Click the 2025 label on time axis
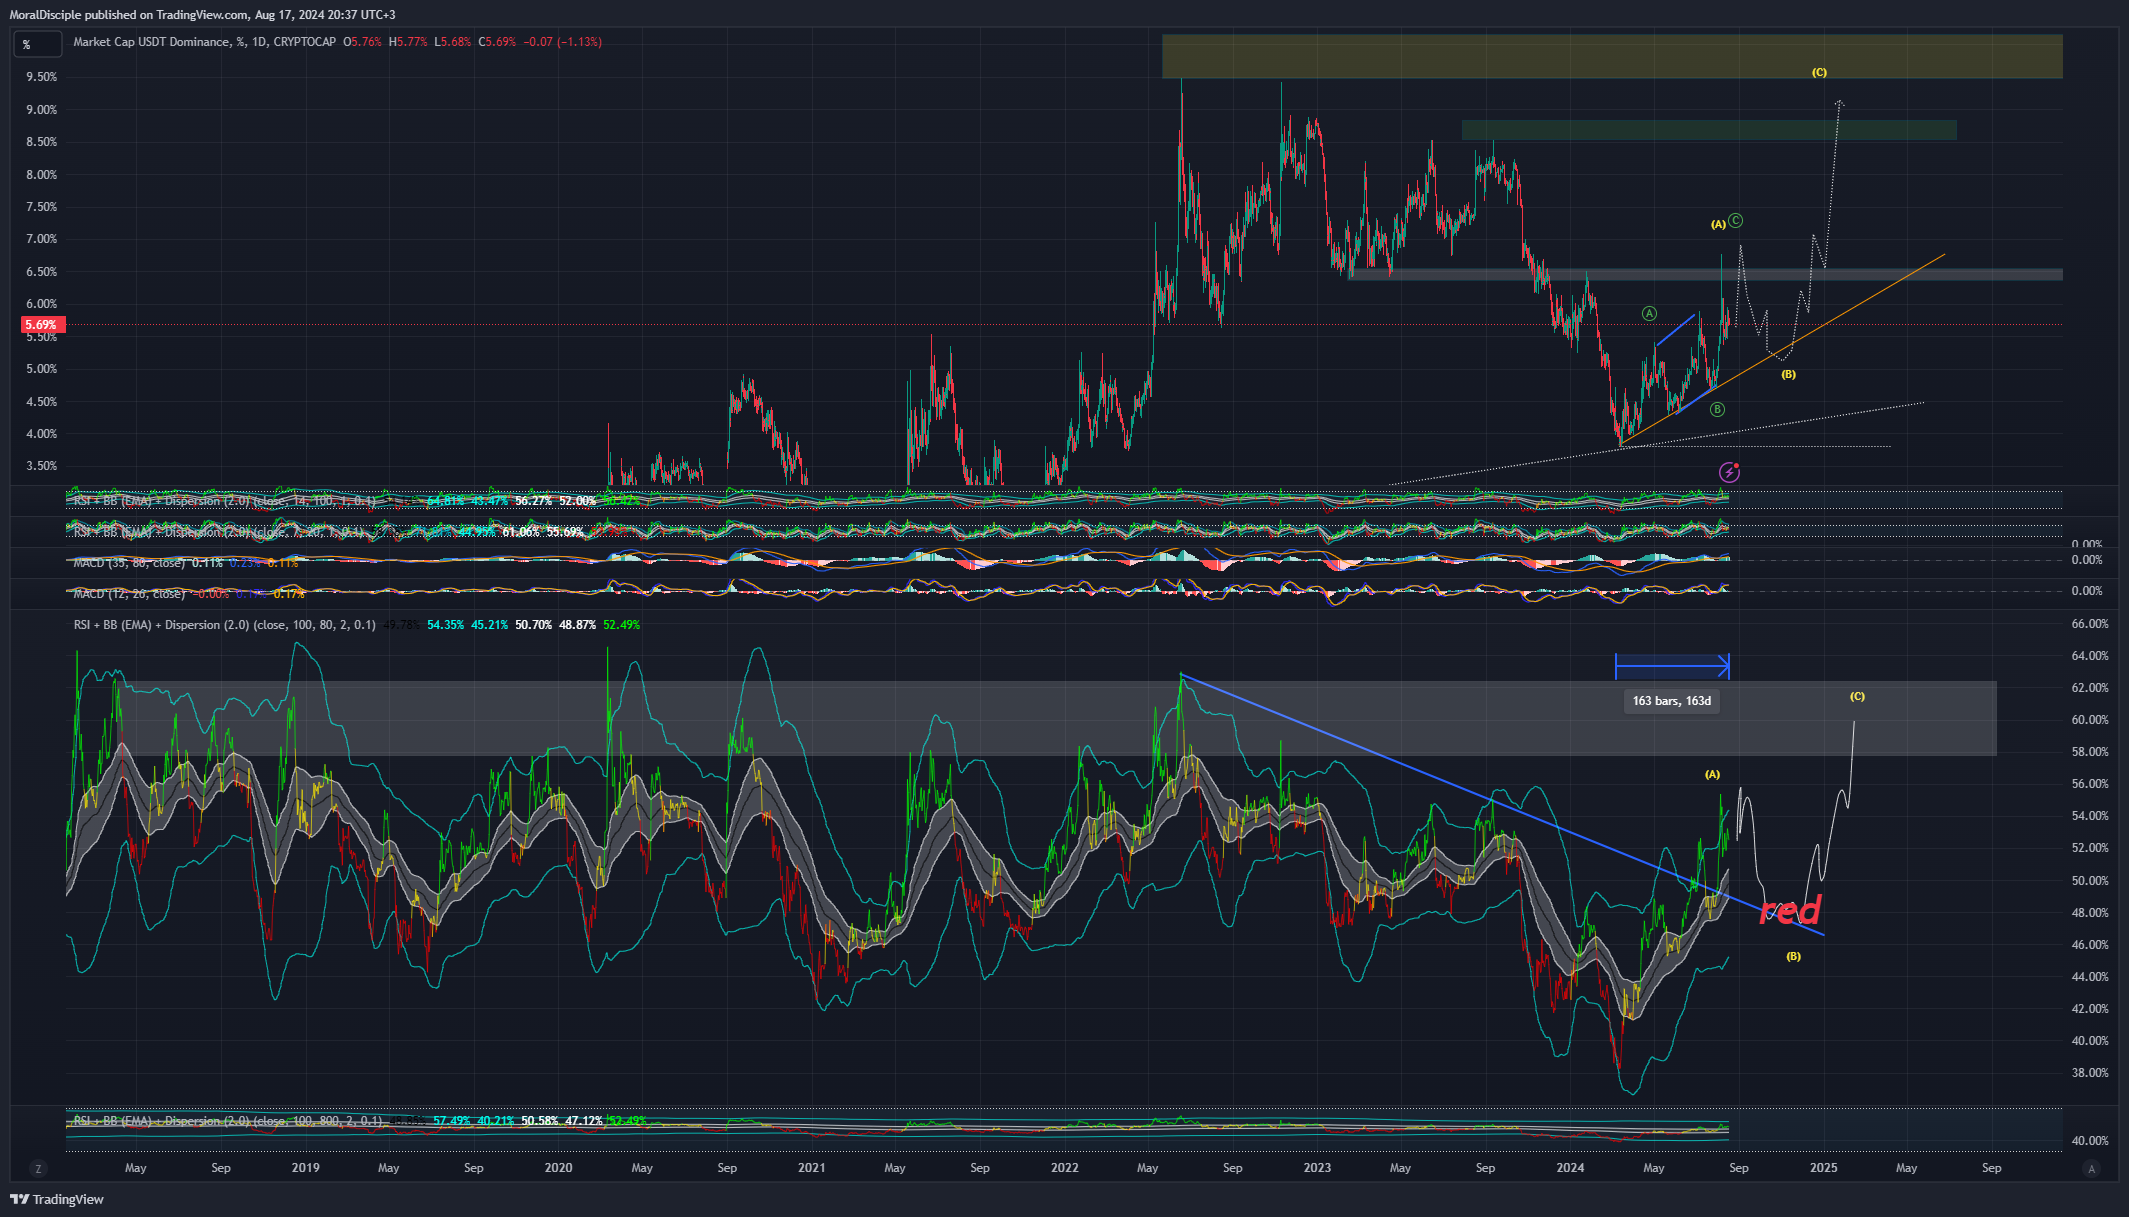The width and height of the screenshot is (2129, 1217). (x=1824, y=1168)
